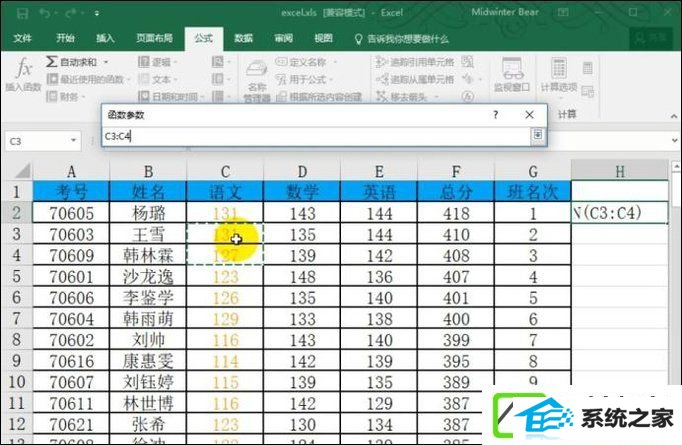
Task: Open the 用于公式 menu
Action: pos(303,79)
